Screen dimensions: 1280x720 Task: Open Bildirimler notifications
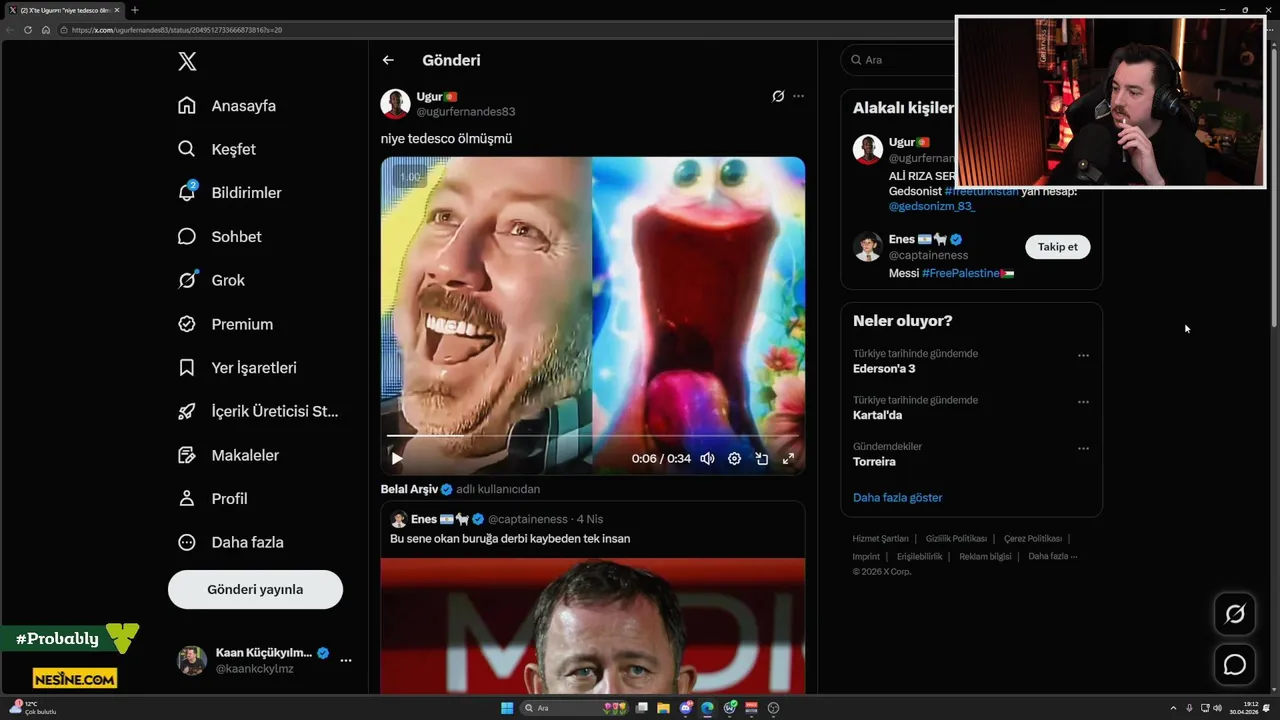(229, 193)
